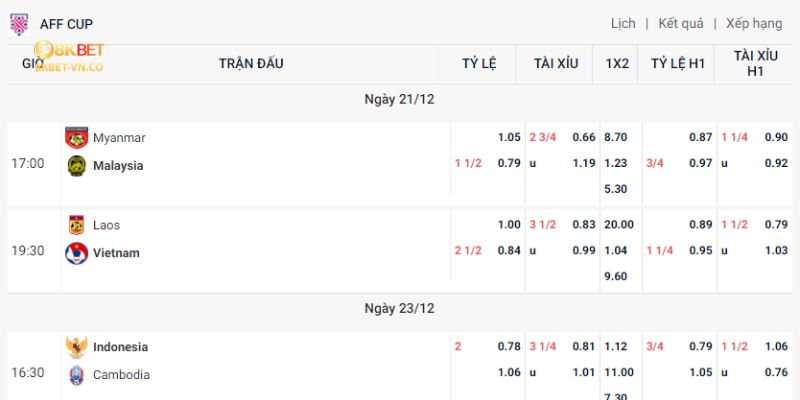The width and height of the screenshot is (800, 400).
Task: Pick the 1X2 odds 20.00 for Laos
Action: [617, 225]
